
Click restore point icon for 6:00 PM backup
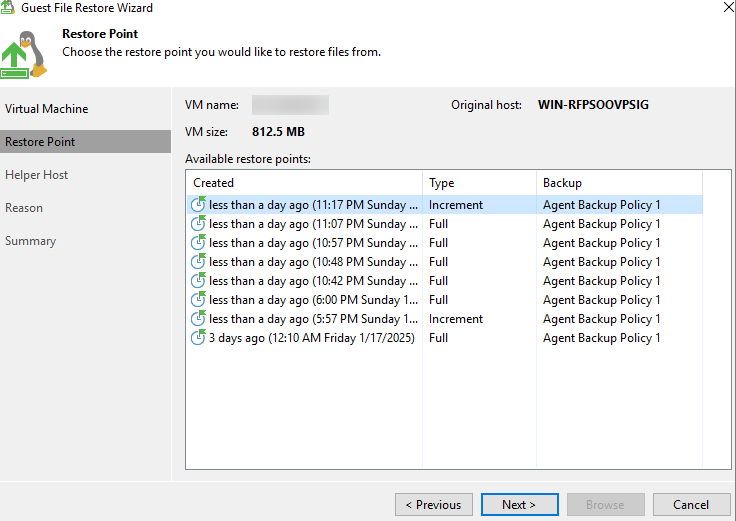pos(198,300)
